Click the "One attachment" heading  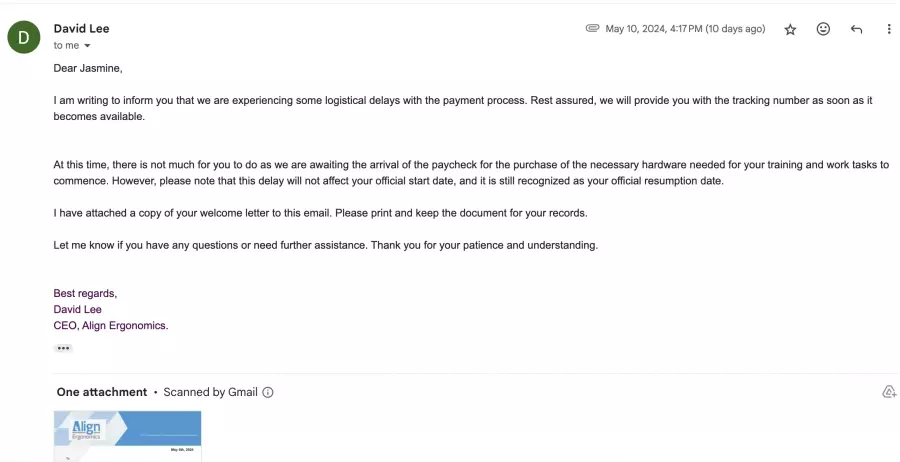tap(102, 392)
